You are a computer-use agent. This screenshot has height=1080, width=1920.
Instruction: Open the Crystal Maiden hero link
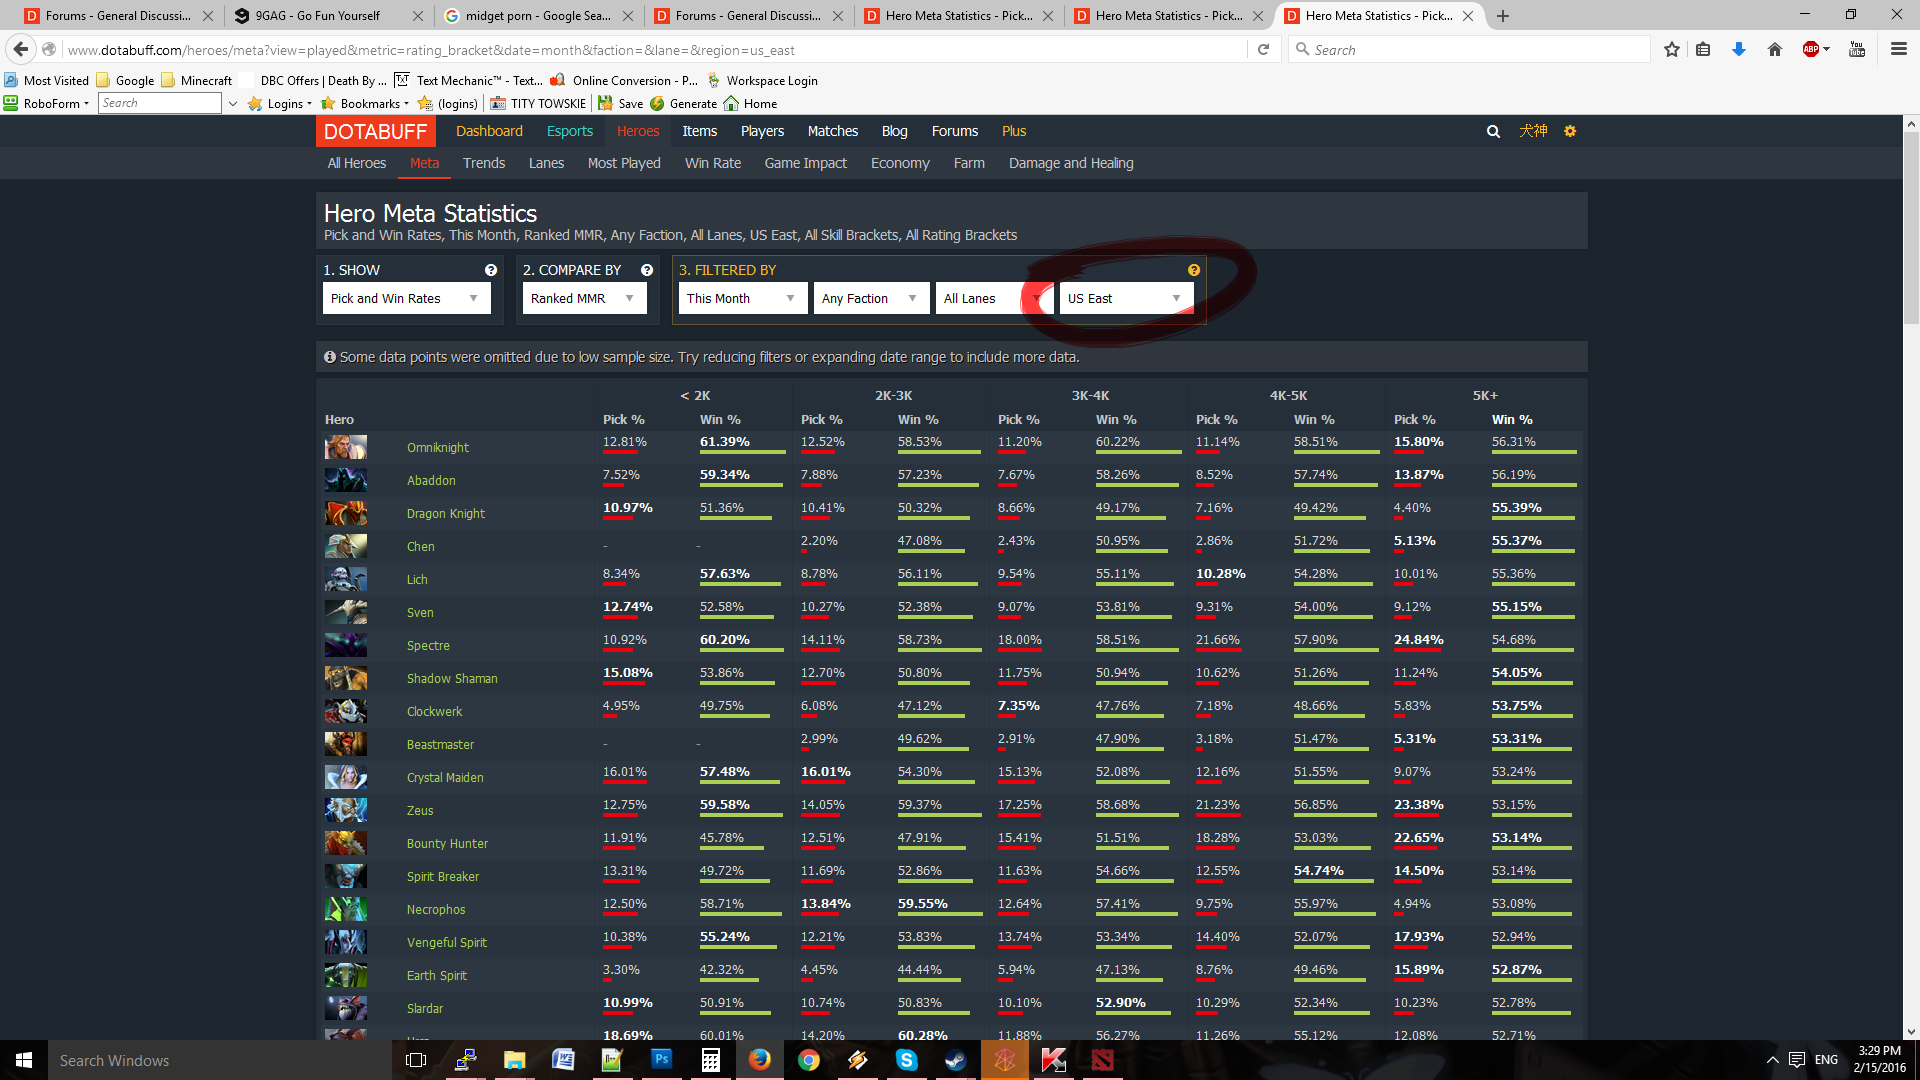445,777
